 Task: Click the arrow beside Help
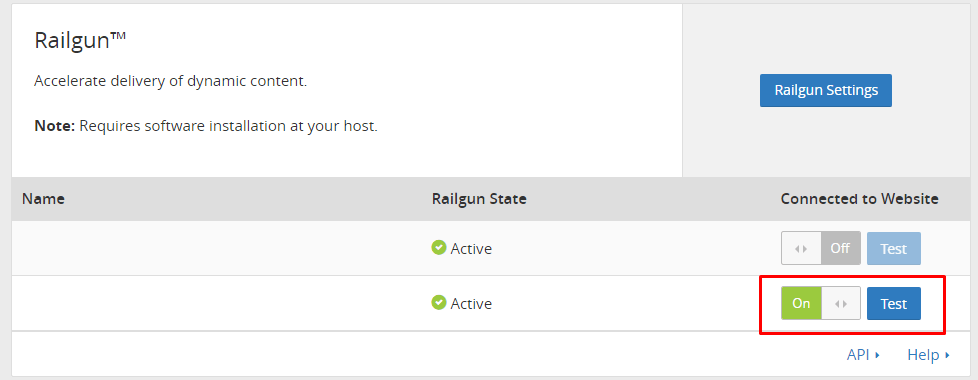tap(947, 356)
